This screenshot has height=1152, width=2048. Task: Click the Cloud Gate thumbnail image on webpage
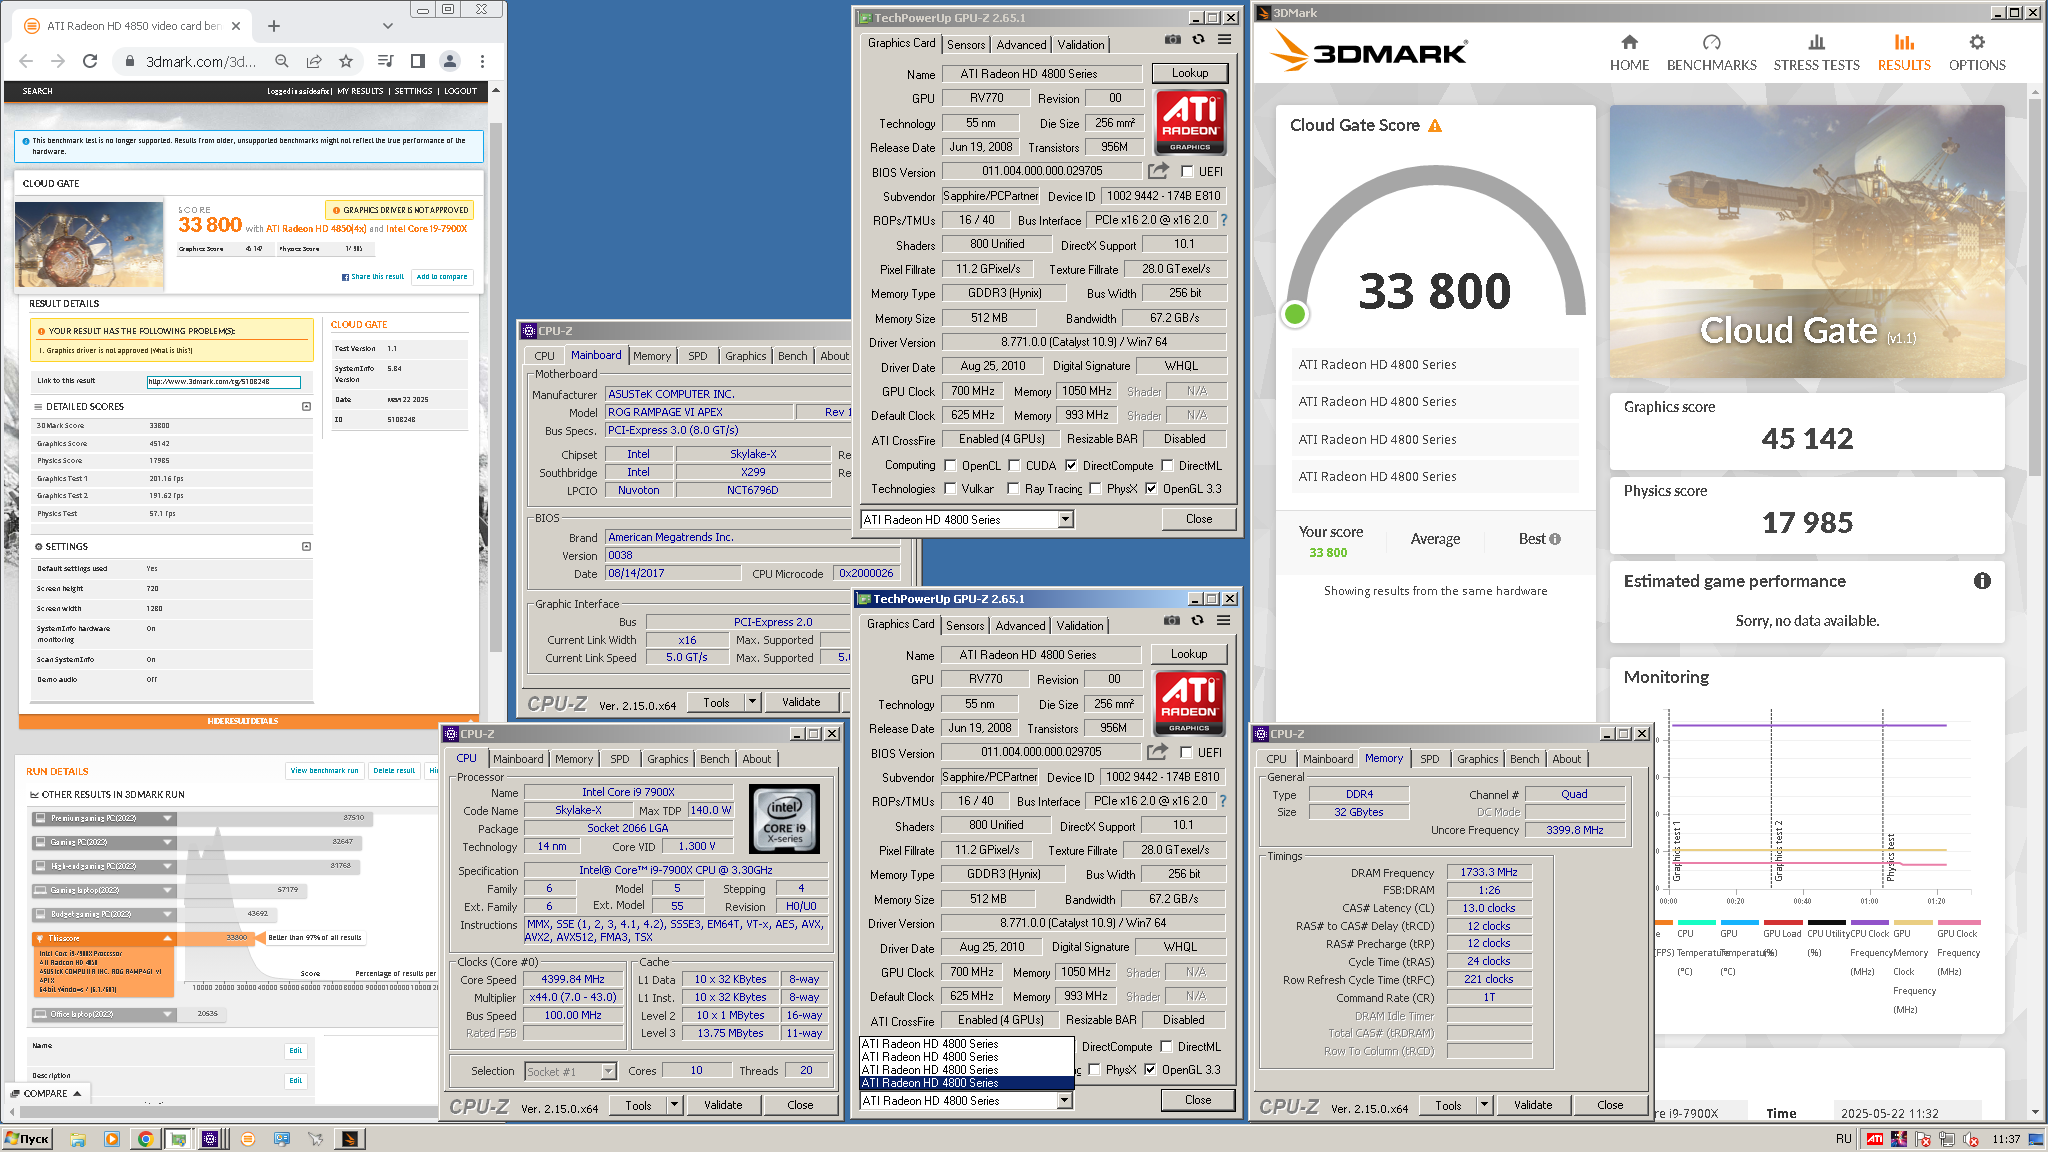89,244
